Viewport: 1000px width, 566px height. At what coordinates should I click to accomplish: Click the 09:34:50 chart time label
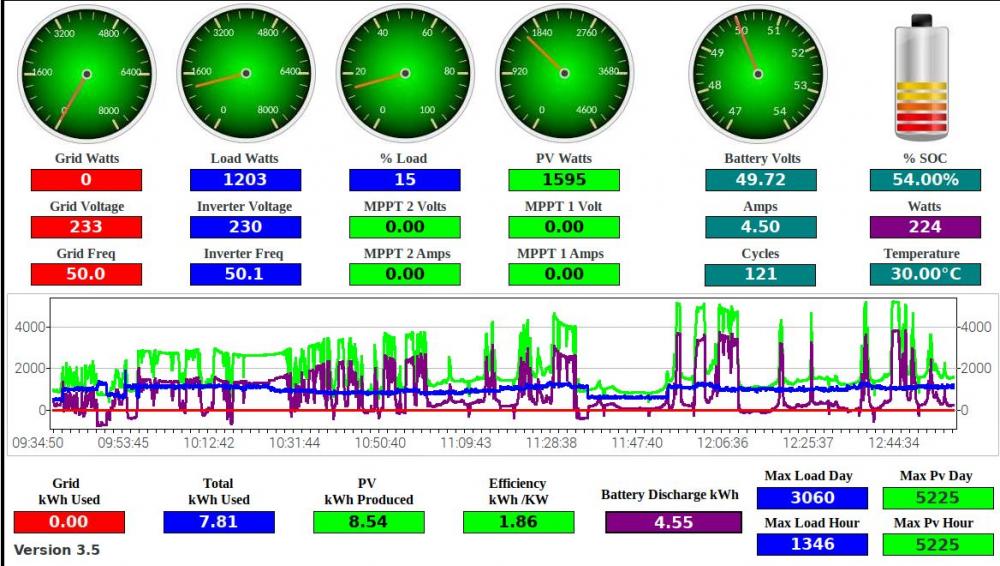(x=38, y=442)
